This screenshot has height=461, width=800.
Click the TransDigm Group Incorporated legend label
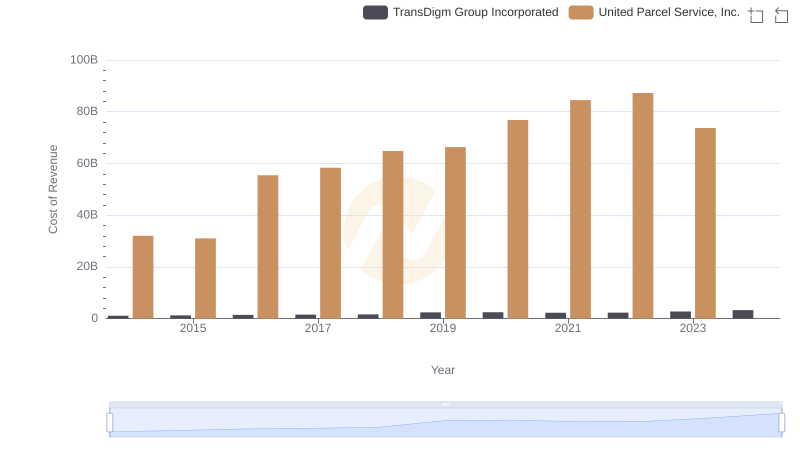[476, 12]
